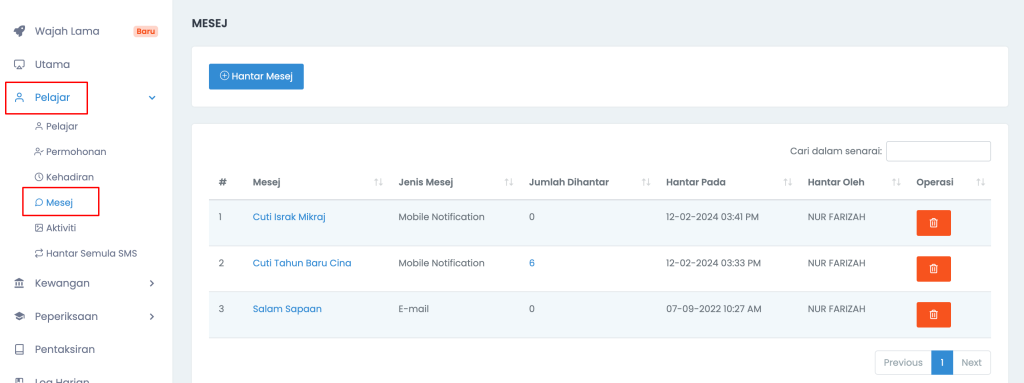
Task: Open the Cuti Tahun Baru Cina link
Action: 302,263
